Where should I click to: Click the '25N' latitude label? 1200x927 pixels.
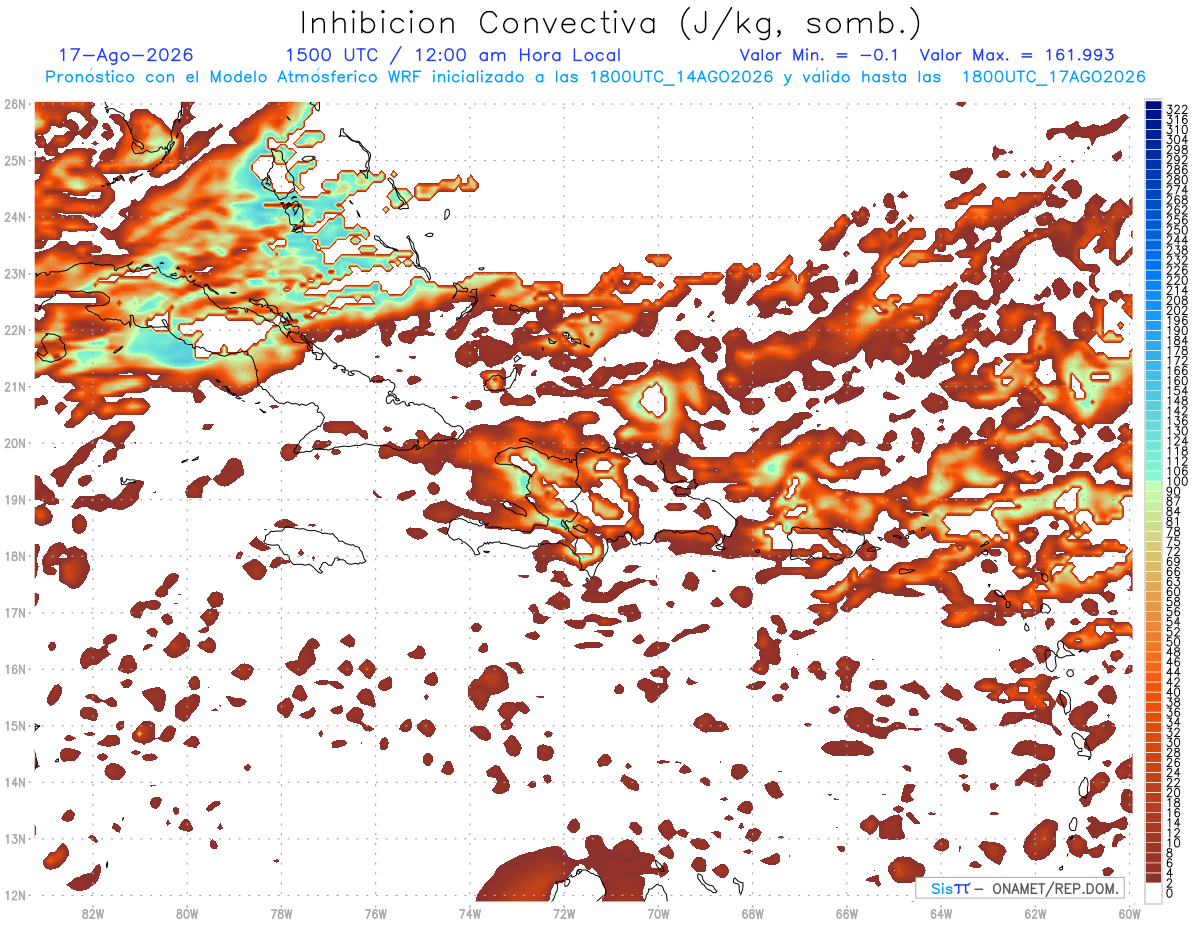(14, 160)
